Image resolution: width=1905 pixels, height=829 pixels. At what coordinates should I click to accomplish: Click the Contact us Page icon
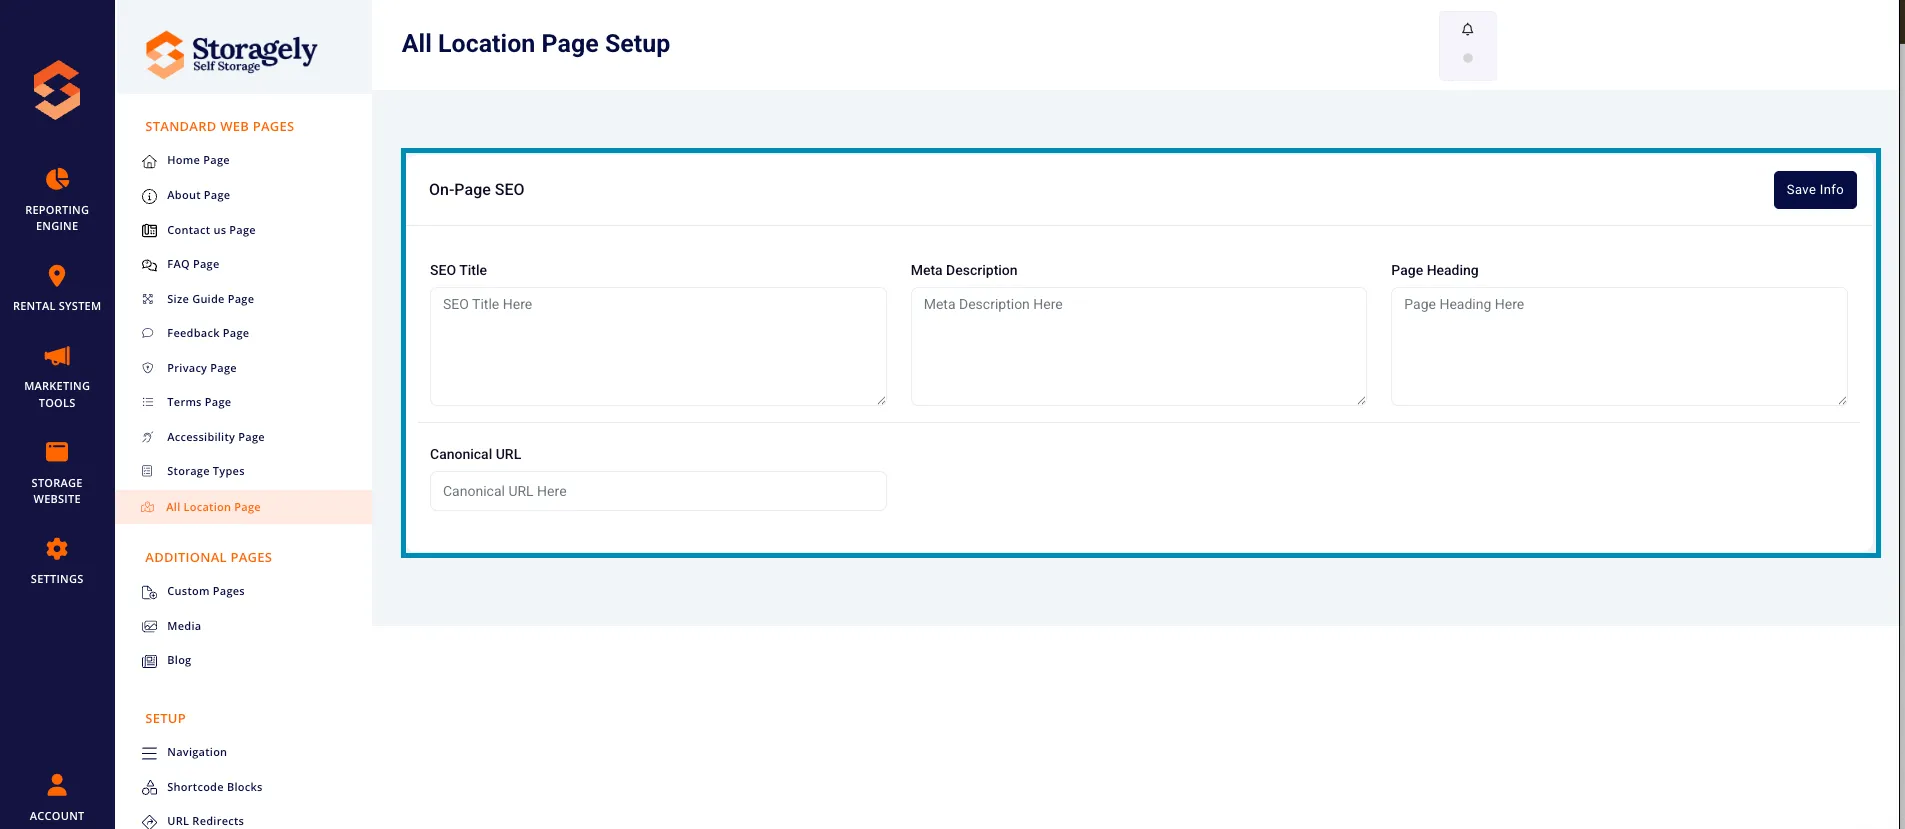tap(149, 231)
